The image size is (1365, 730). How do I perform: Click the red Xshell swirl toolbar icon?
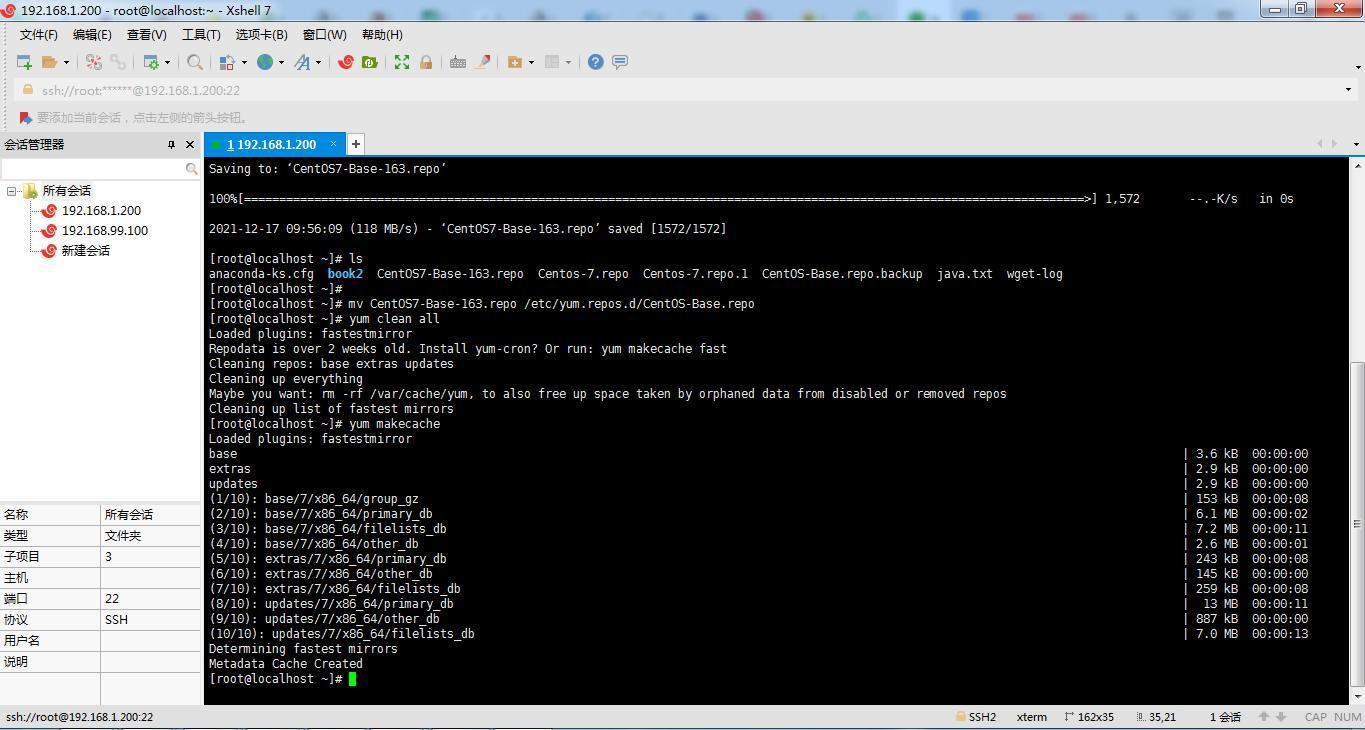click(x=346, y=62)
